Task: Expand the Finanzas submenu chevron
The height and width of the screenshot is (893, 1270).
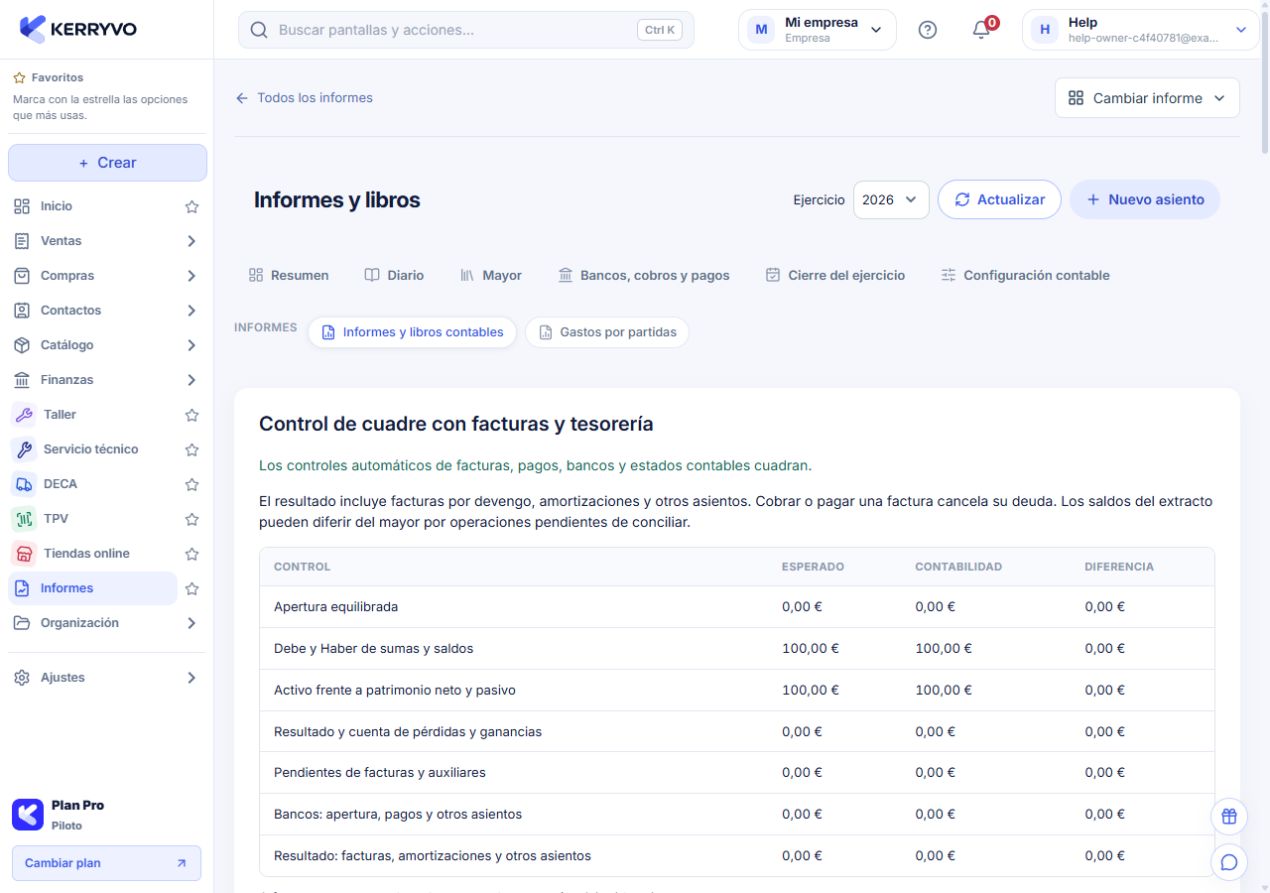Action: tap(191, 380)
